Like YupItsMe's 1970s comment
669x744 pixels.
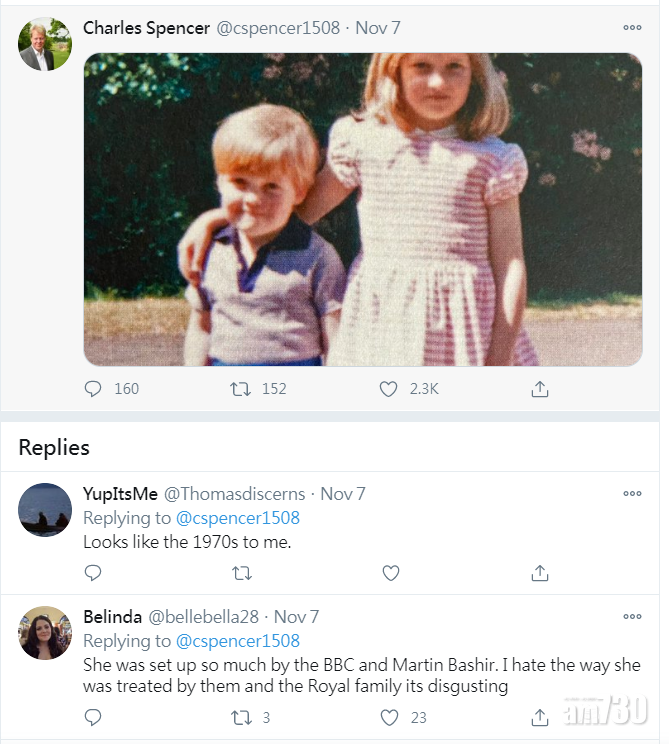391,573
